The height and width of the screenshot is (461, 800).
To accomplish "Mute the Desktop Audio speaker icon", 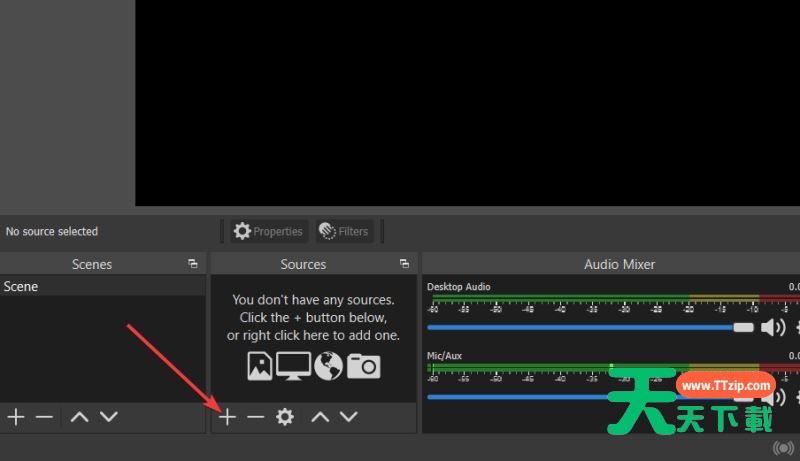I will click(772, 327).
